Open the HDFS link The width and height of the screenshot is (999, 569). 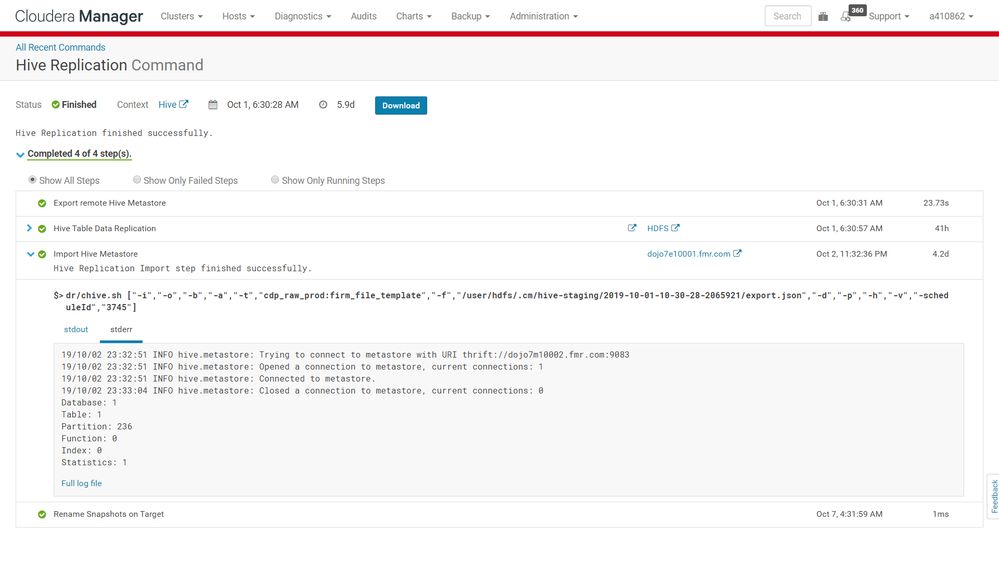tap(658, 228)
